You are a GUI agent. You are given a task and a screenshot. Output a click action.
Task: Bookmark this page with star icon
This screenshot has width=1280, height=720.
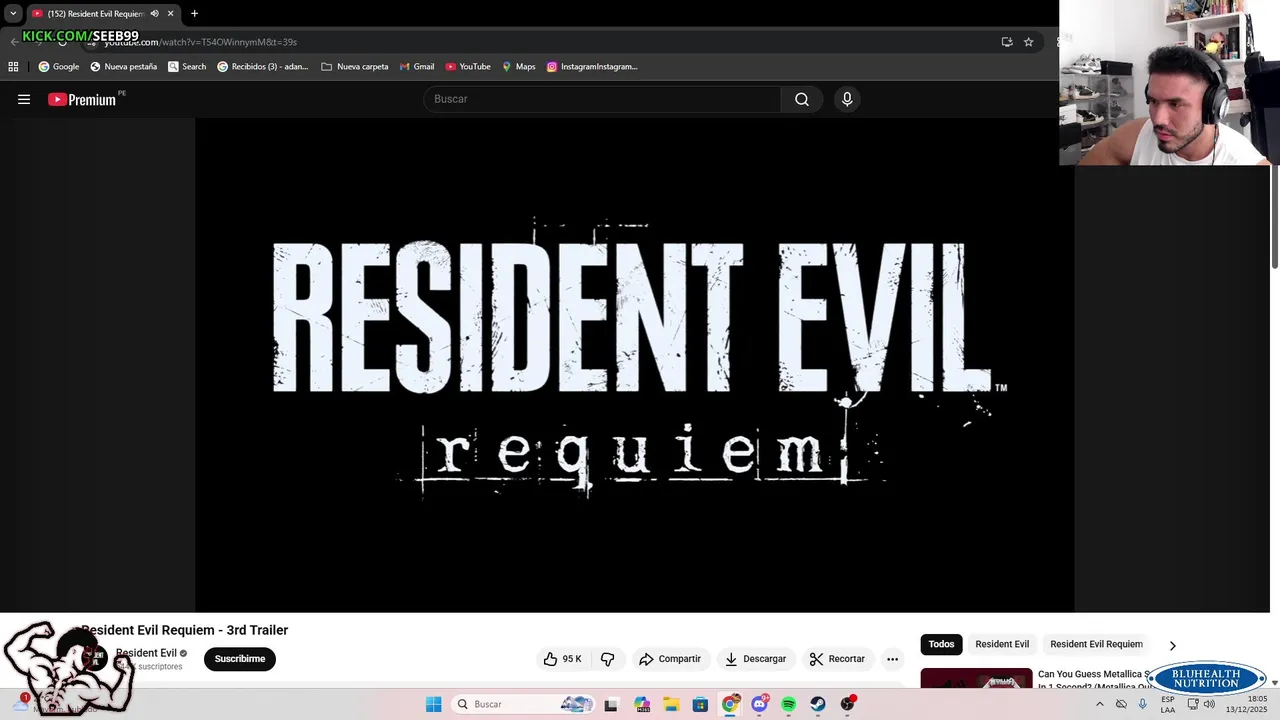pyautogui.click(x=1028, y=42)
